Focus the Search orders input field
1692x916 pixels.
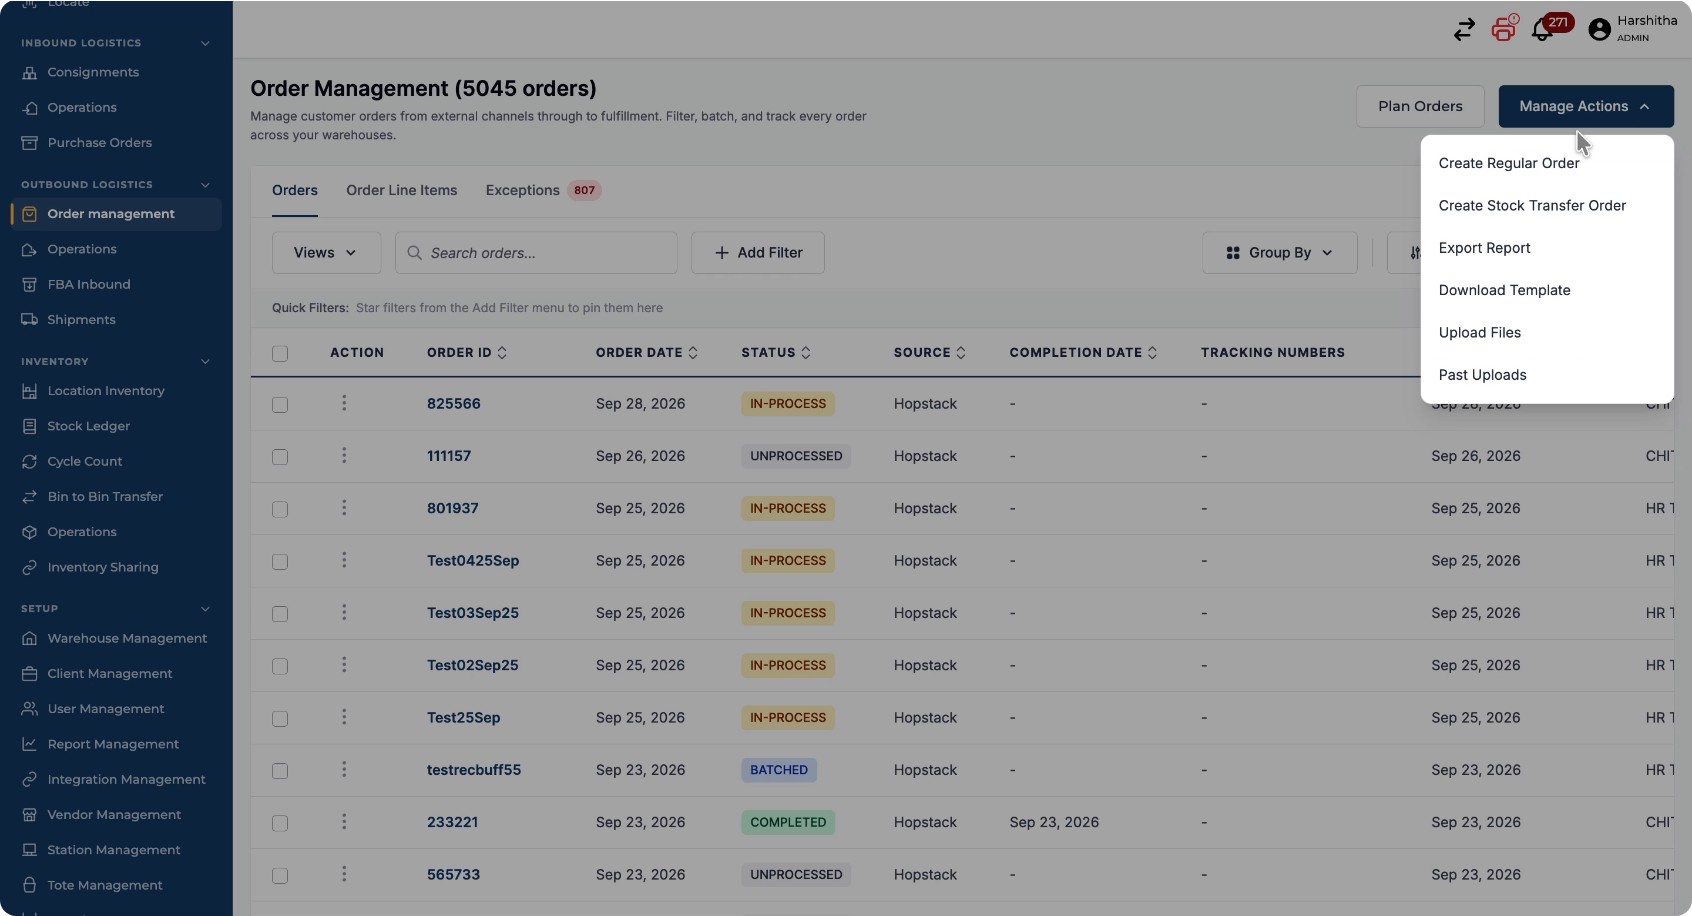click(536, 253)
